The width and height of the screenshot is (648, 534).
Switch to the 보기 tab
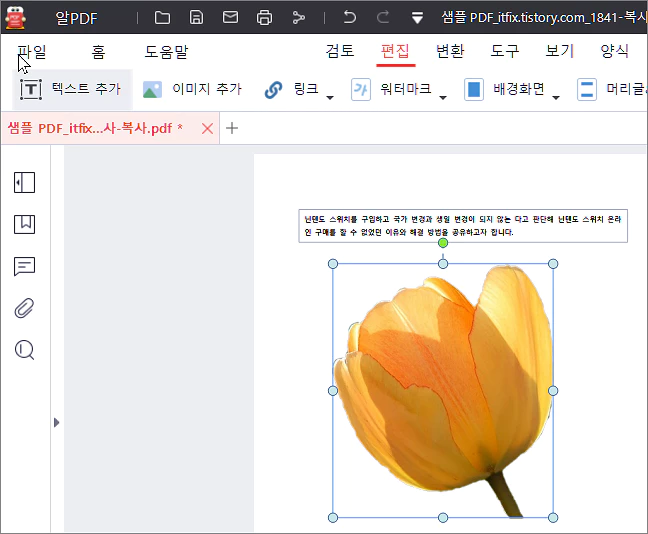[560, 51]
